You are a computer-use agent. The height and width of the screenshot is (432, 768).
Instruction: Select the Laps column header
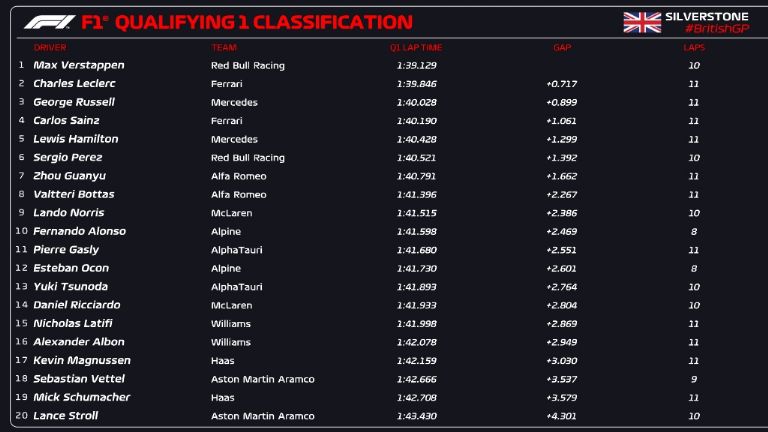click(693, 48)
